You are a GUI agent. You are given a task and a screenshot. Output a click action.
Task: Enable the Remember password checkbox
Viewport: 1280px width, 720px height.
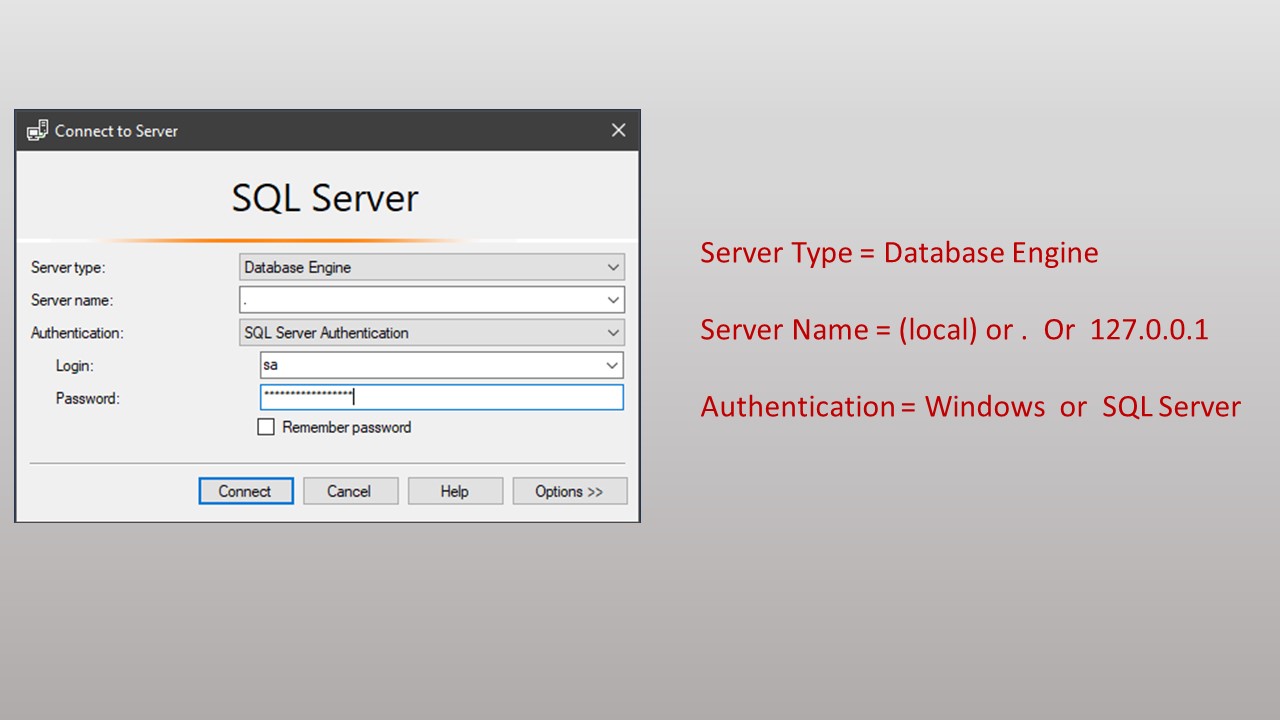pyautogui.click(x=266, y=426)
